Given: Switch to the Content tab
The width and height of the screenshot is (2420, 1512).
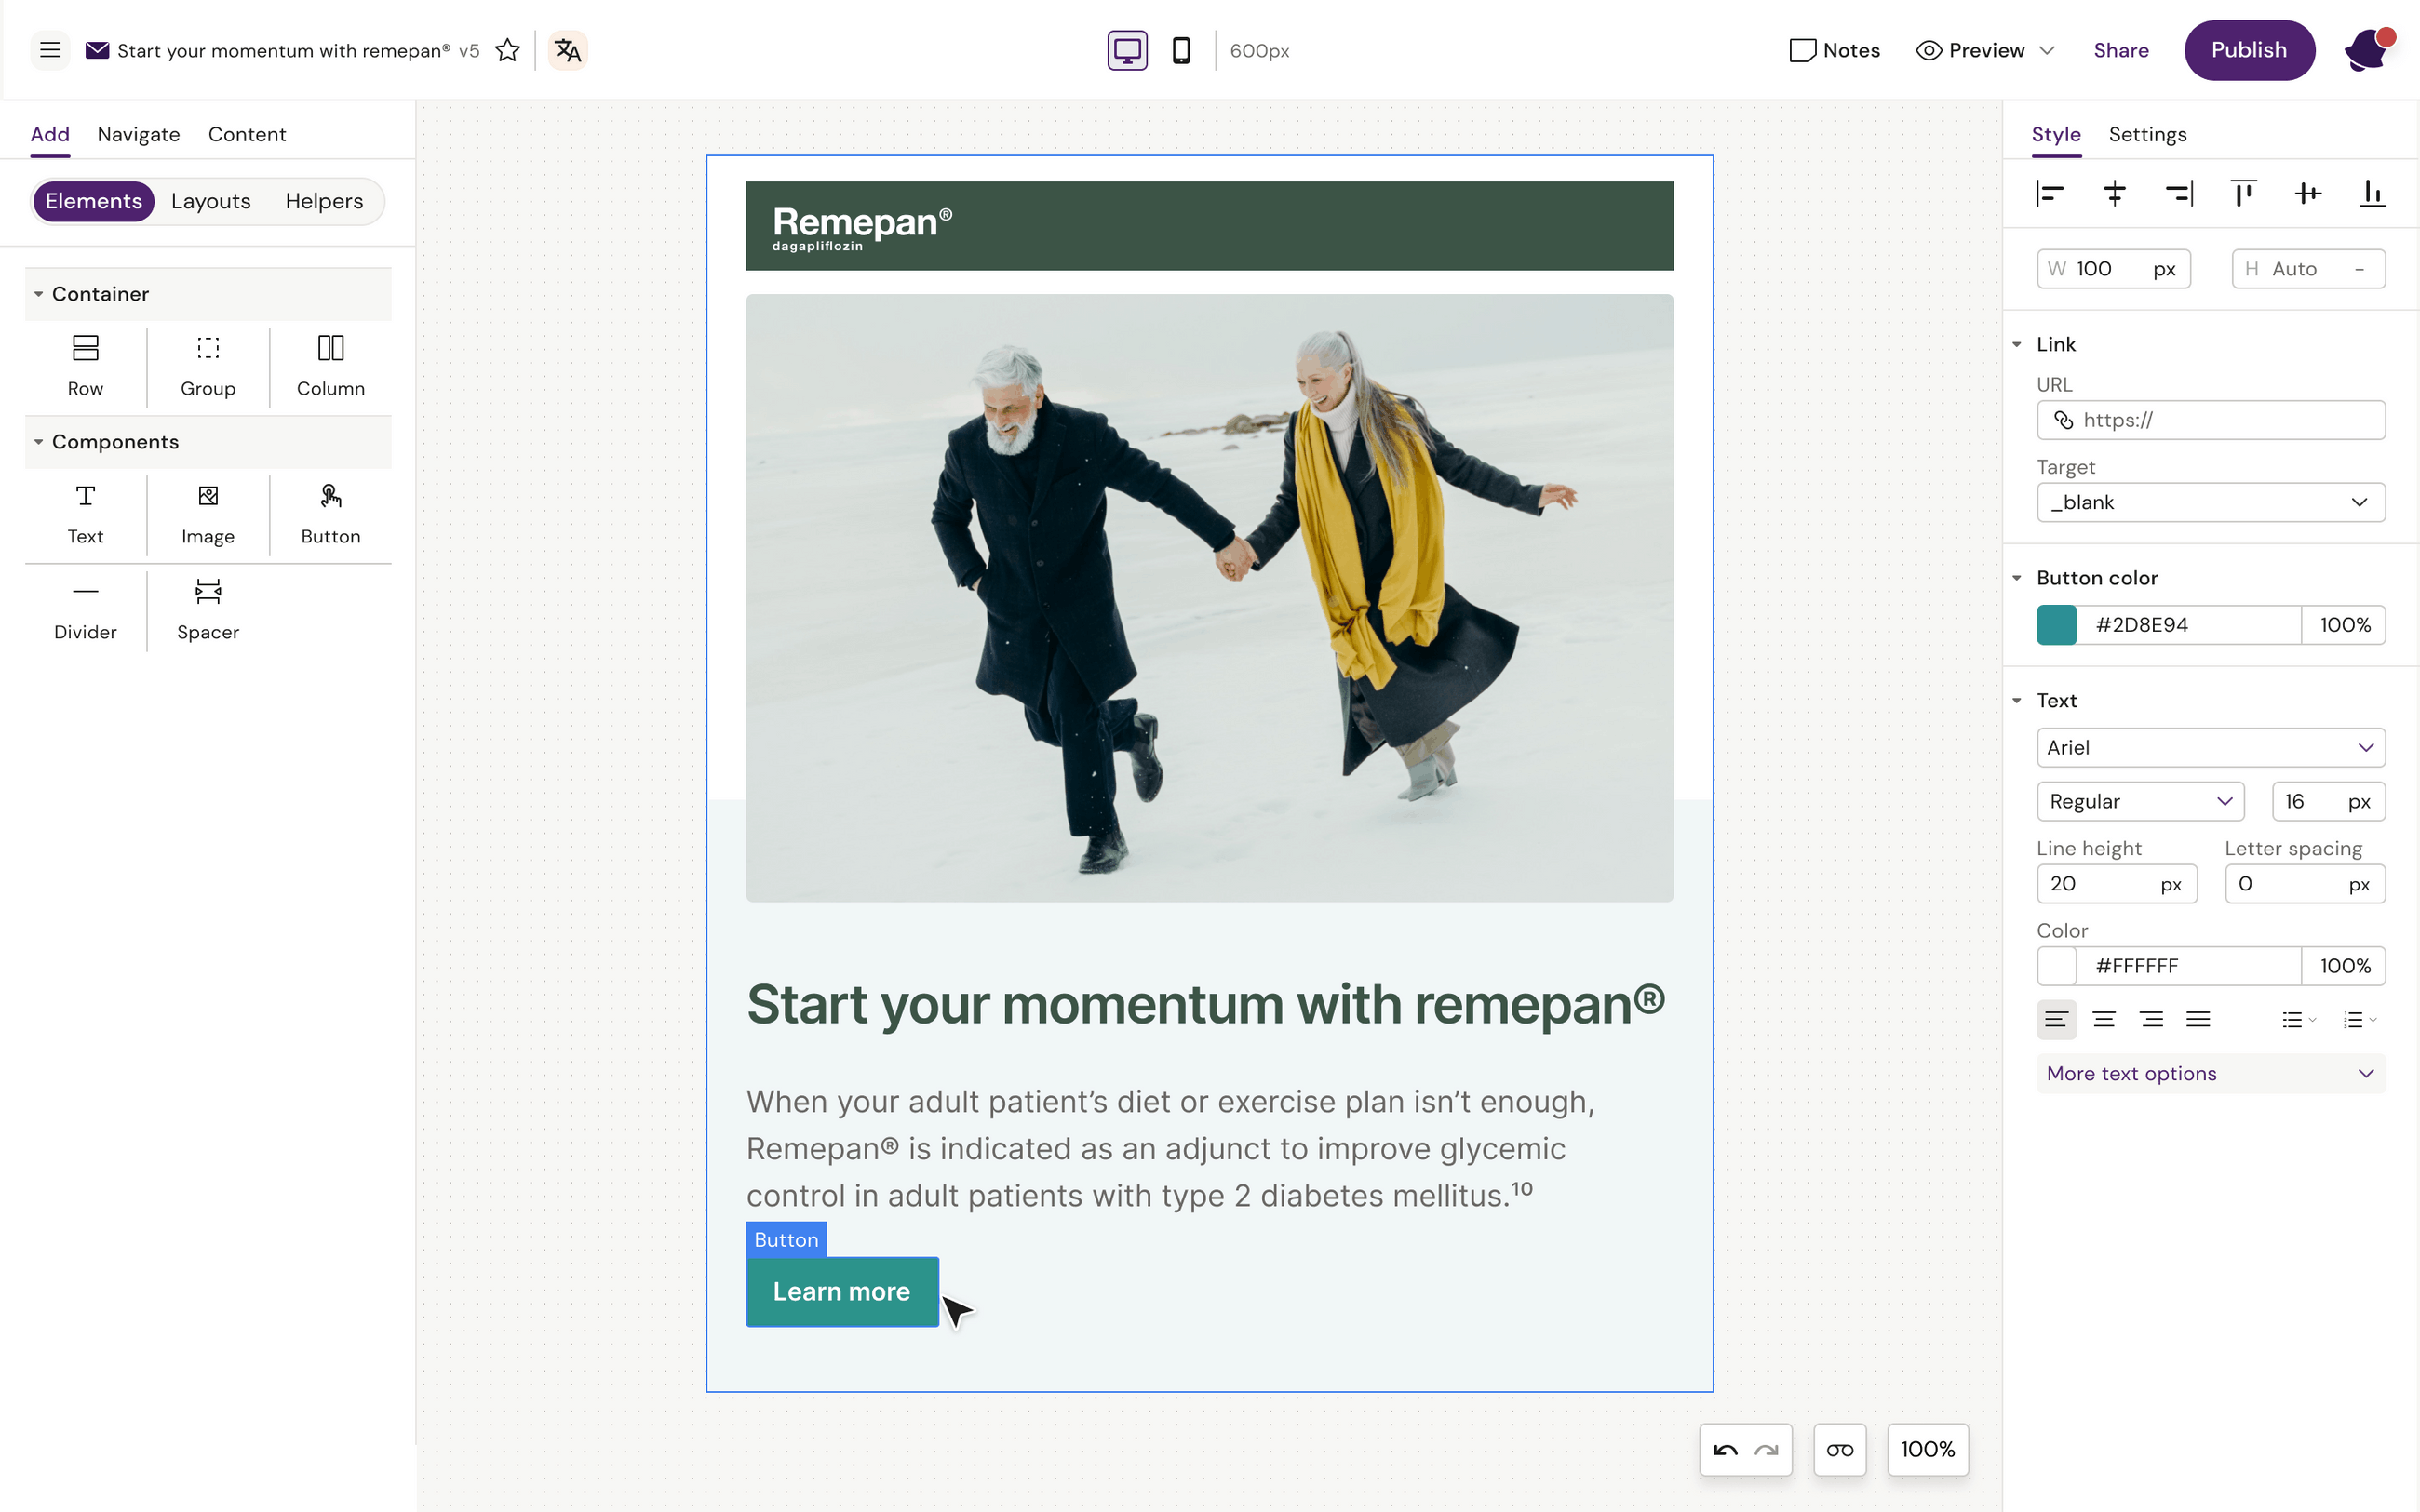Looking at the screenshot, I should [x=247, y=134].
